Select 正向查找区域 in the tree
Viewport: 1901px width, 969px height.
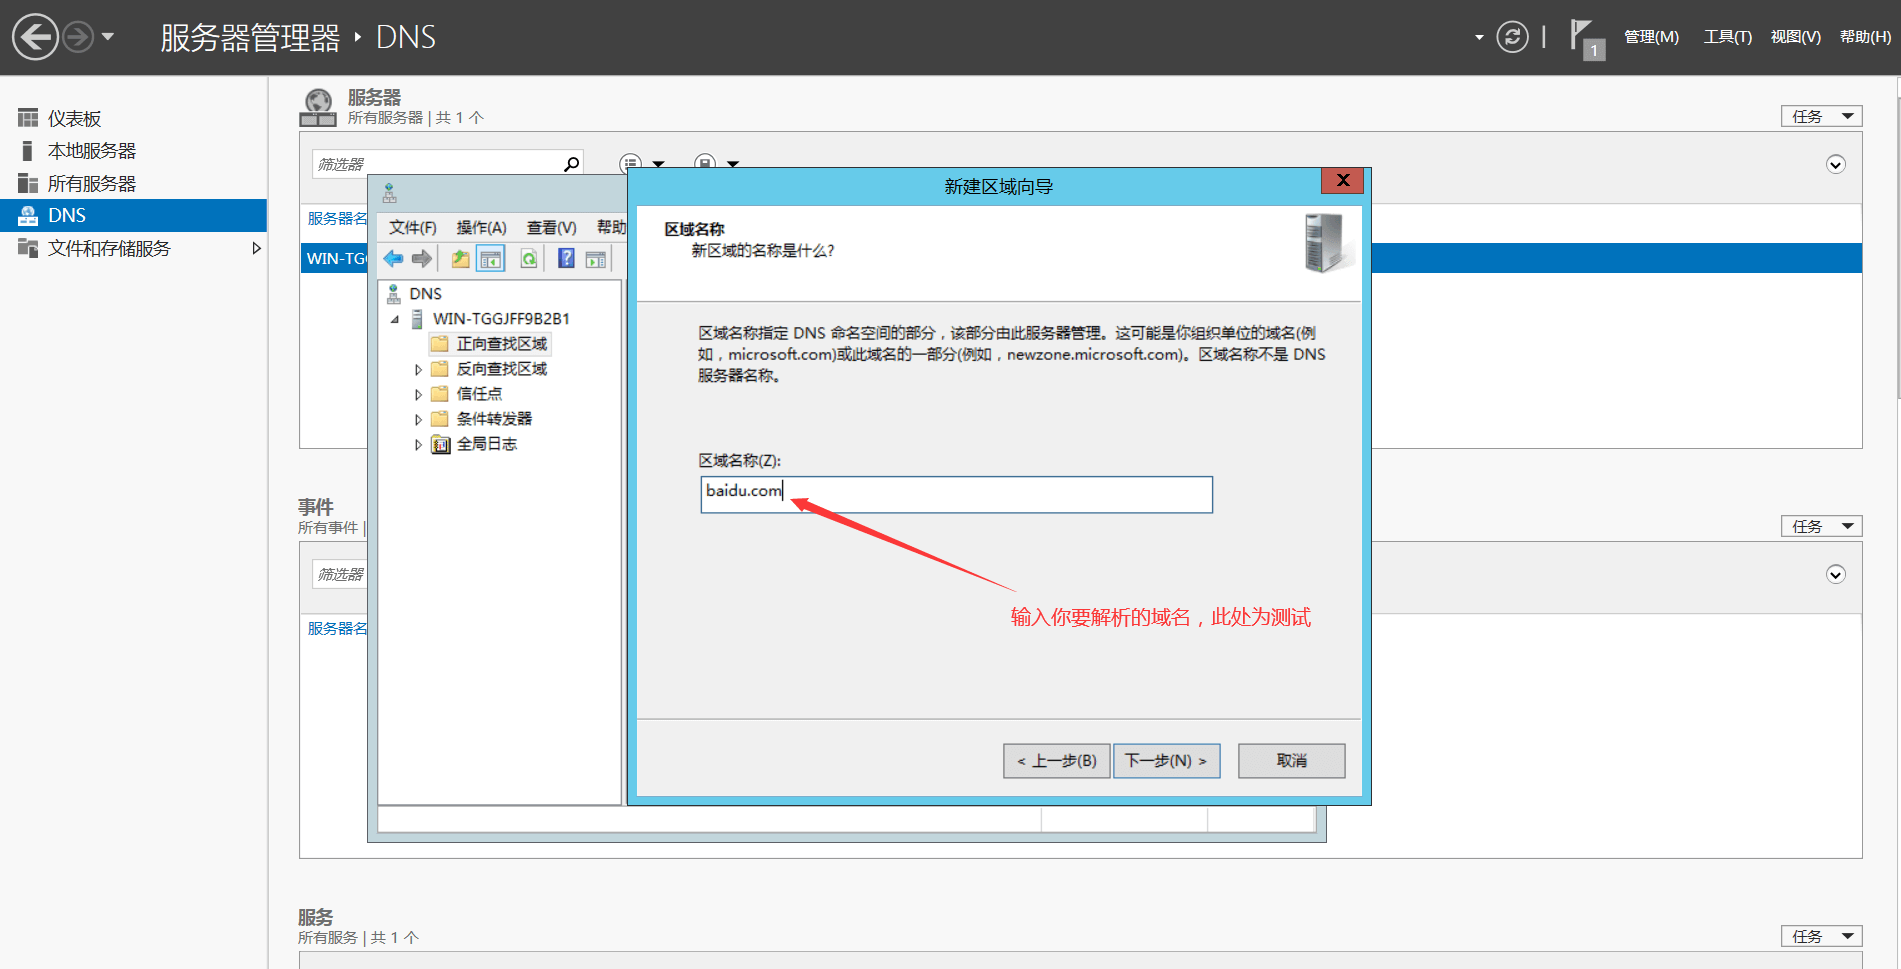501,344
